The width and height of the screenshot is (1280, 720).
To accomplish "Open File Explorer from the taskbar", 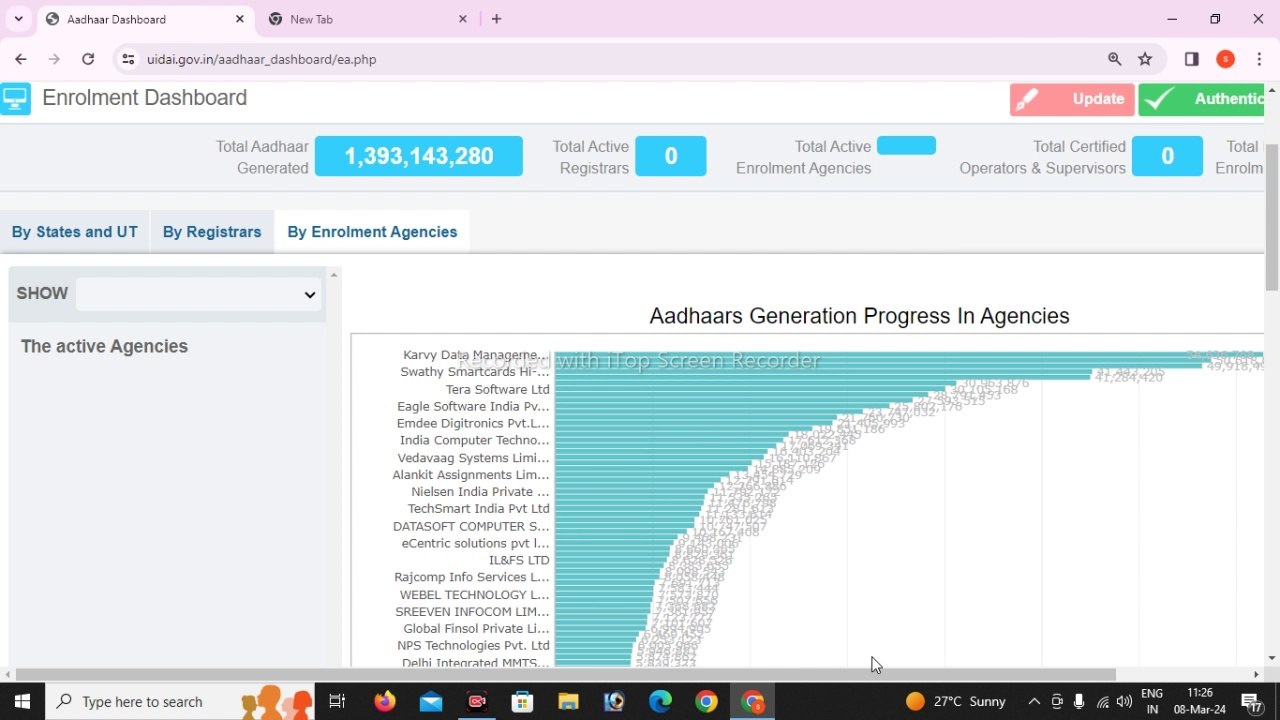I will (568, 701).
